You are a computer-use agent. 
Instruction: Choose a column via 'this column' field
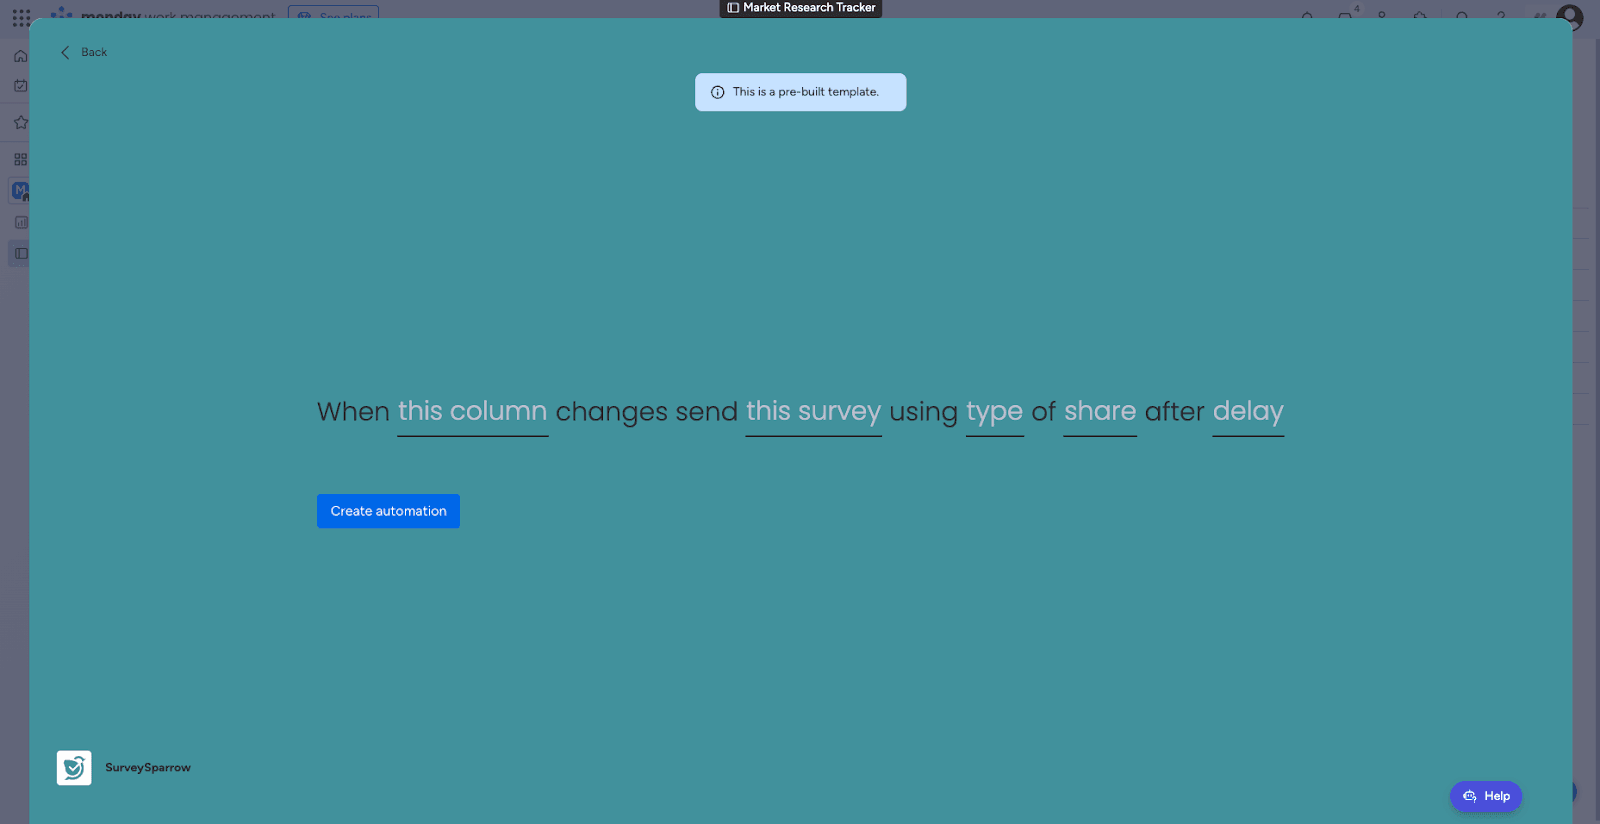472,412
